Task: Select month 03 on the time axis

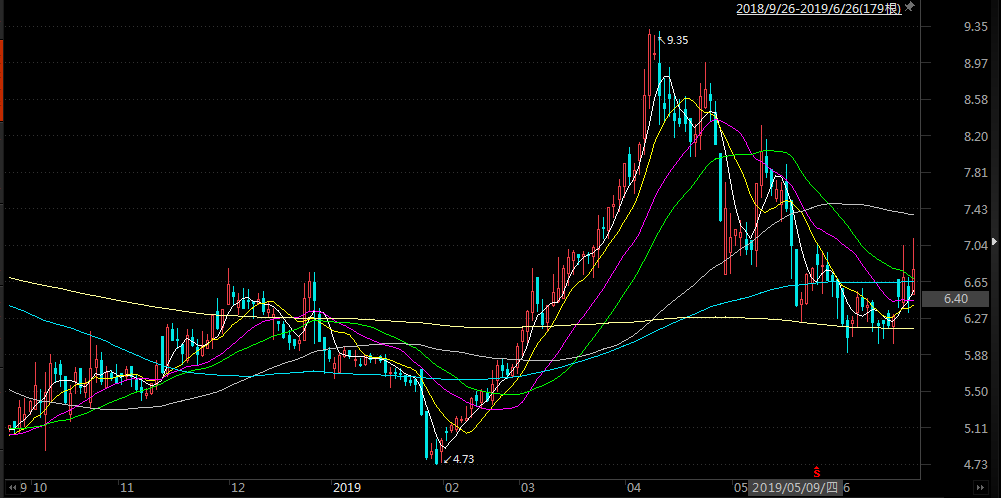Action: coord(527,488)
